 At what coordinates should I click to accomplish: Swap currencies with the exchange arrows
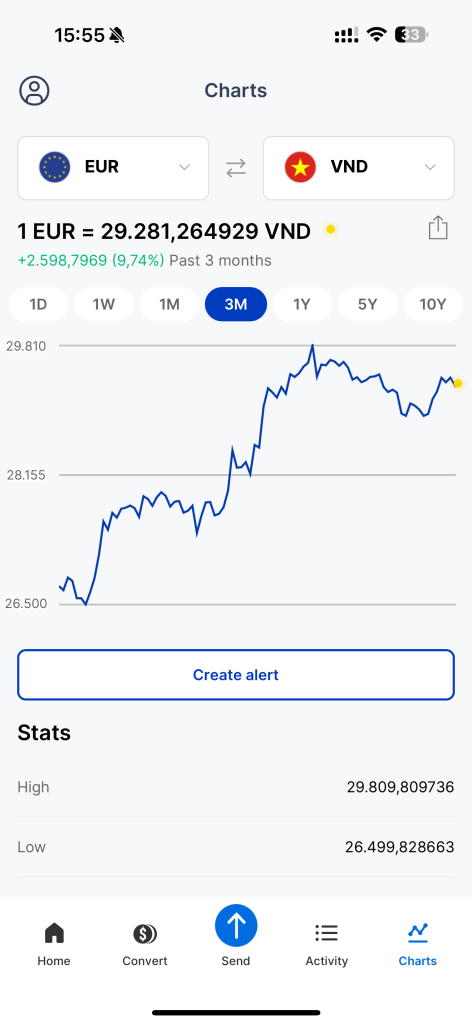[236, 168]
